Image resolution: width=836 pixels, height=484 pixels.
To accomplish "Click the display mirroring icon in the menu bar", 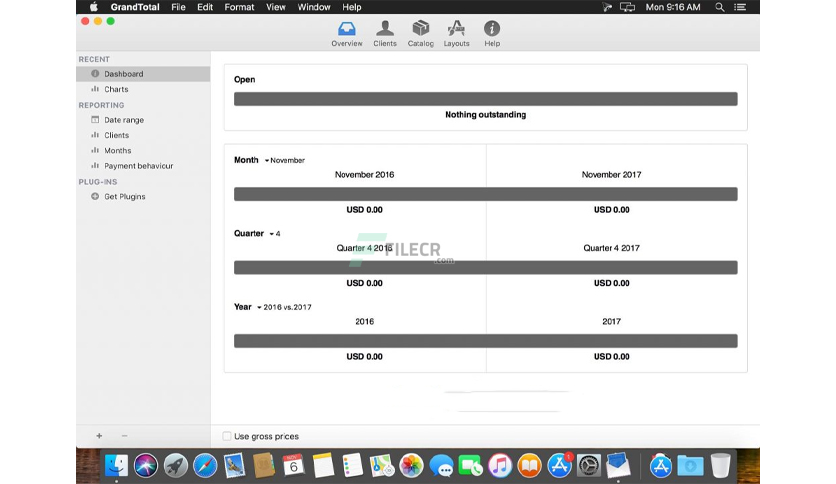I will click(x=627, y=7).
